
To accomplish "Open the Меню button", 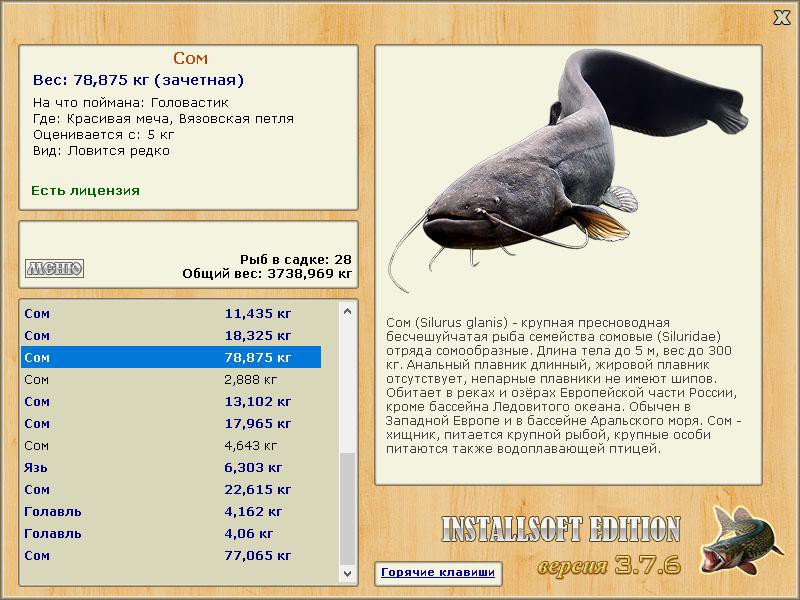I will [55, 268].
